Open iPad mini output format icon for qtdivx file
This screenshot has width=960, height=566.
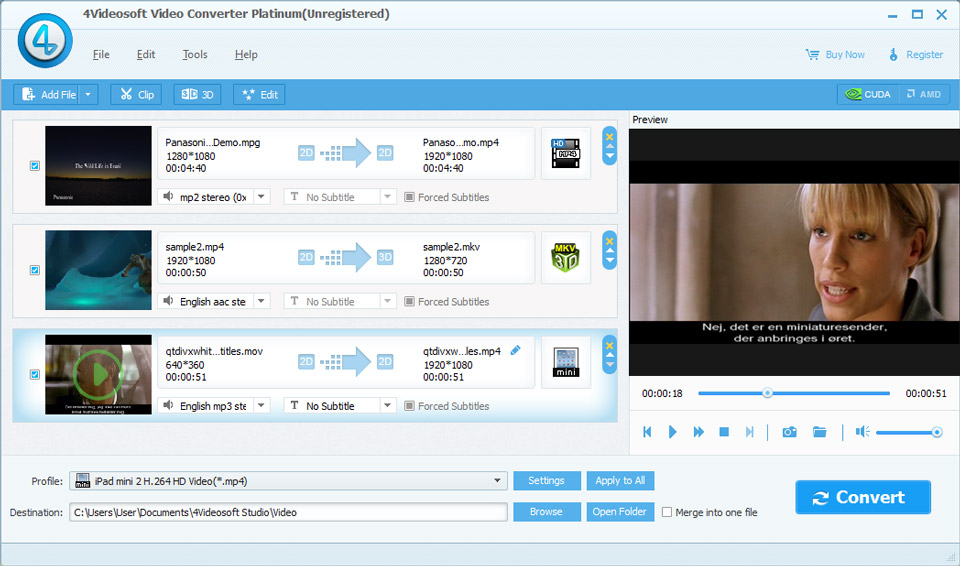tap(566, 362)
